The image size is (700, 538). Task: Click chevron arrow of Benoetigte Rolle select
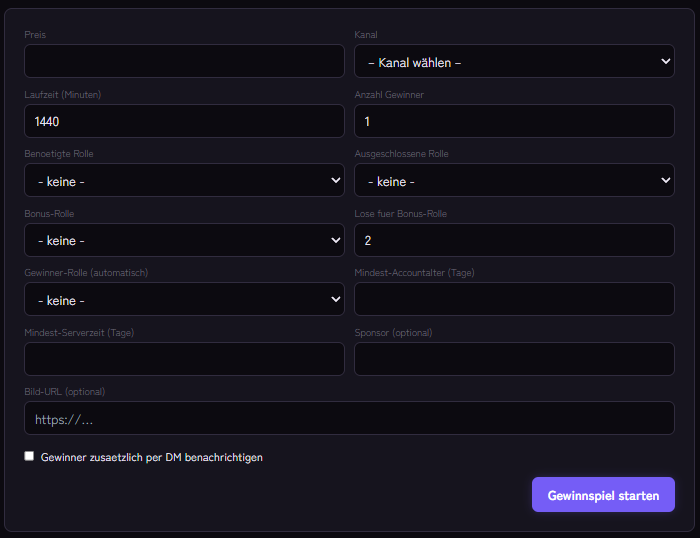click(x=336, y=180)
